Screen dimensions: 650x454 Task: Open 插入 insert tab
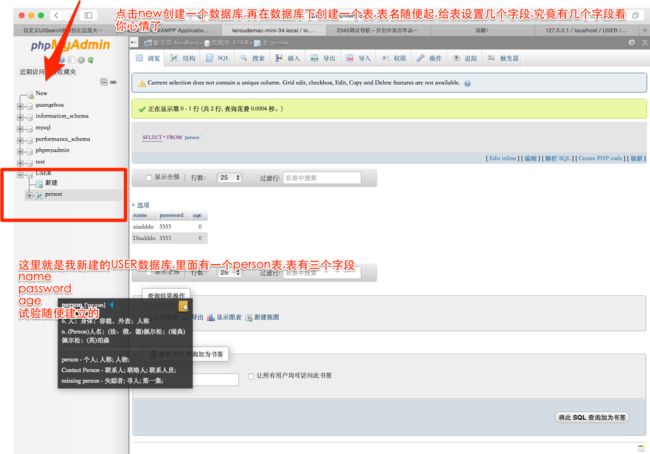(x=287, y=58)
